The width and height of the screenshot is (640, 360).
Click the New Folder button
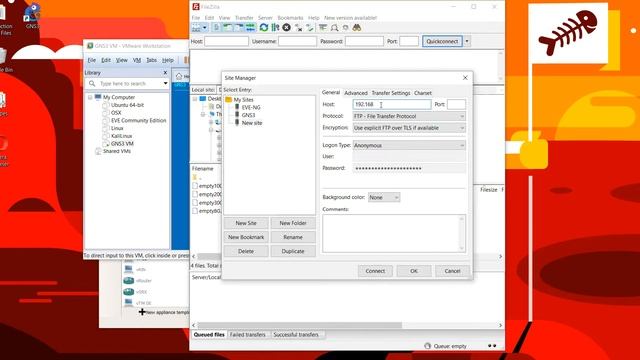point(293,223)
